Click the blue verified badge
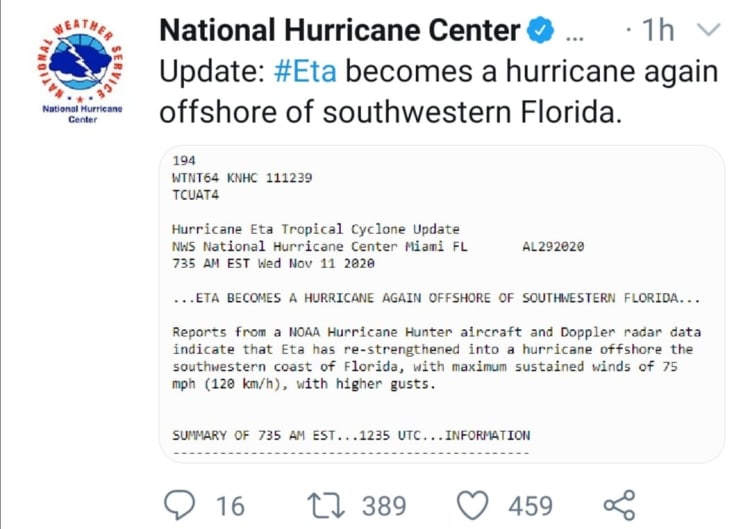This screenshot has height=529, width=750. (x=540, y=31)
